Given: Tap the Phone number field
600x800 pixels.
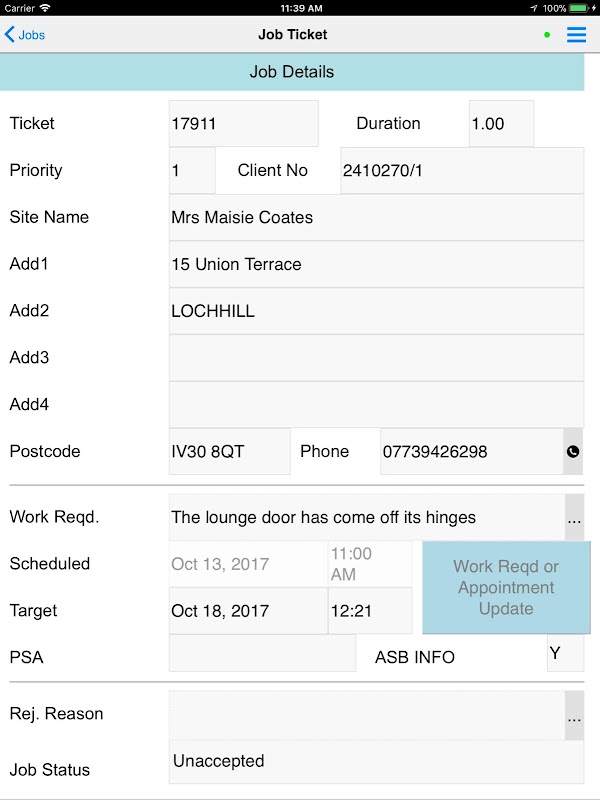Looking at the screenshot, I should pyautogui.click(x=471, y=452).
